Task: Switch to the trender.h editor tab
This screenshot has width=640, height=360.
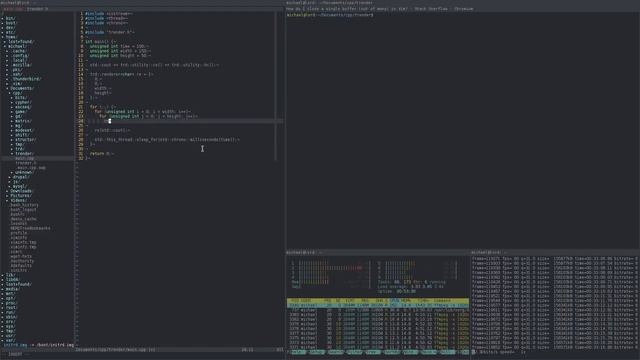Action: point(37,9)
